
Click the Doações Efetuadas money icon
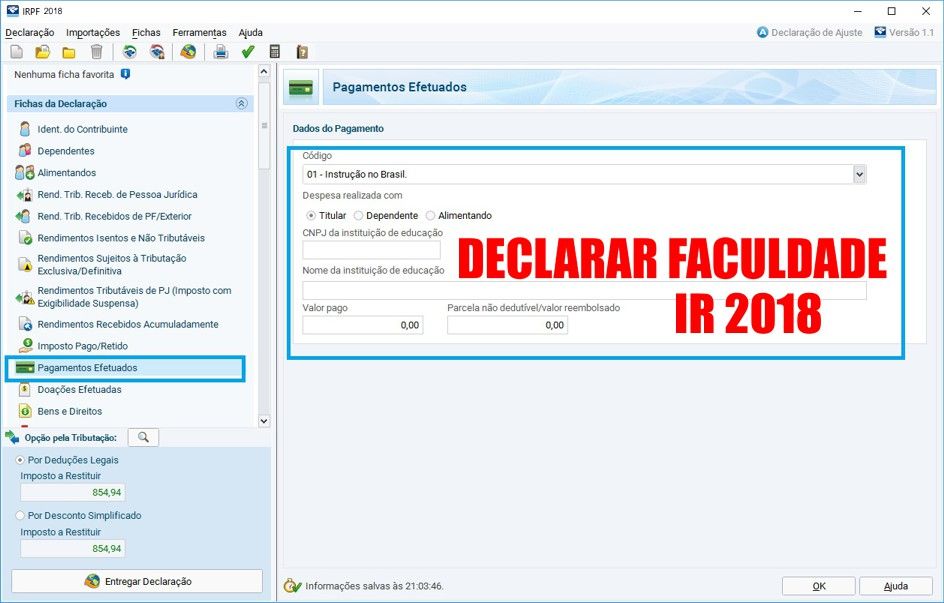tap(23, 389)
